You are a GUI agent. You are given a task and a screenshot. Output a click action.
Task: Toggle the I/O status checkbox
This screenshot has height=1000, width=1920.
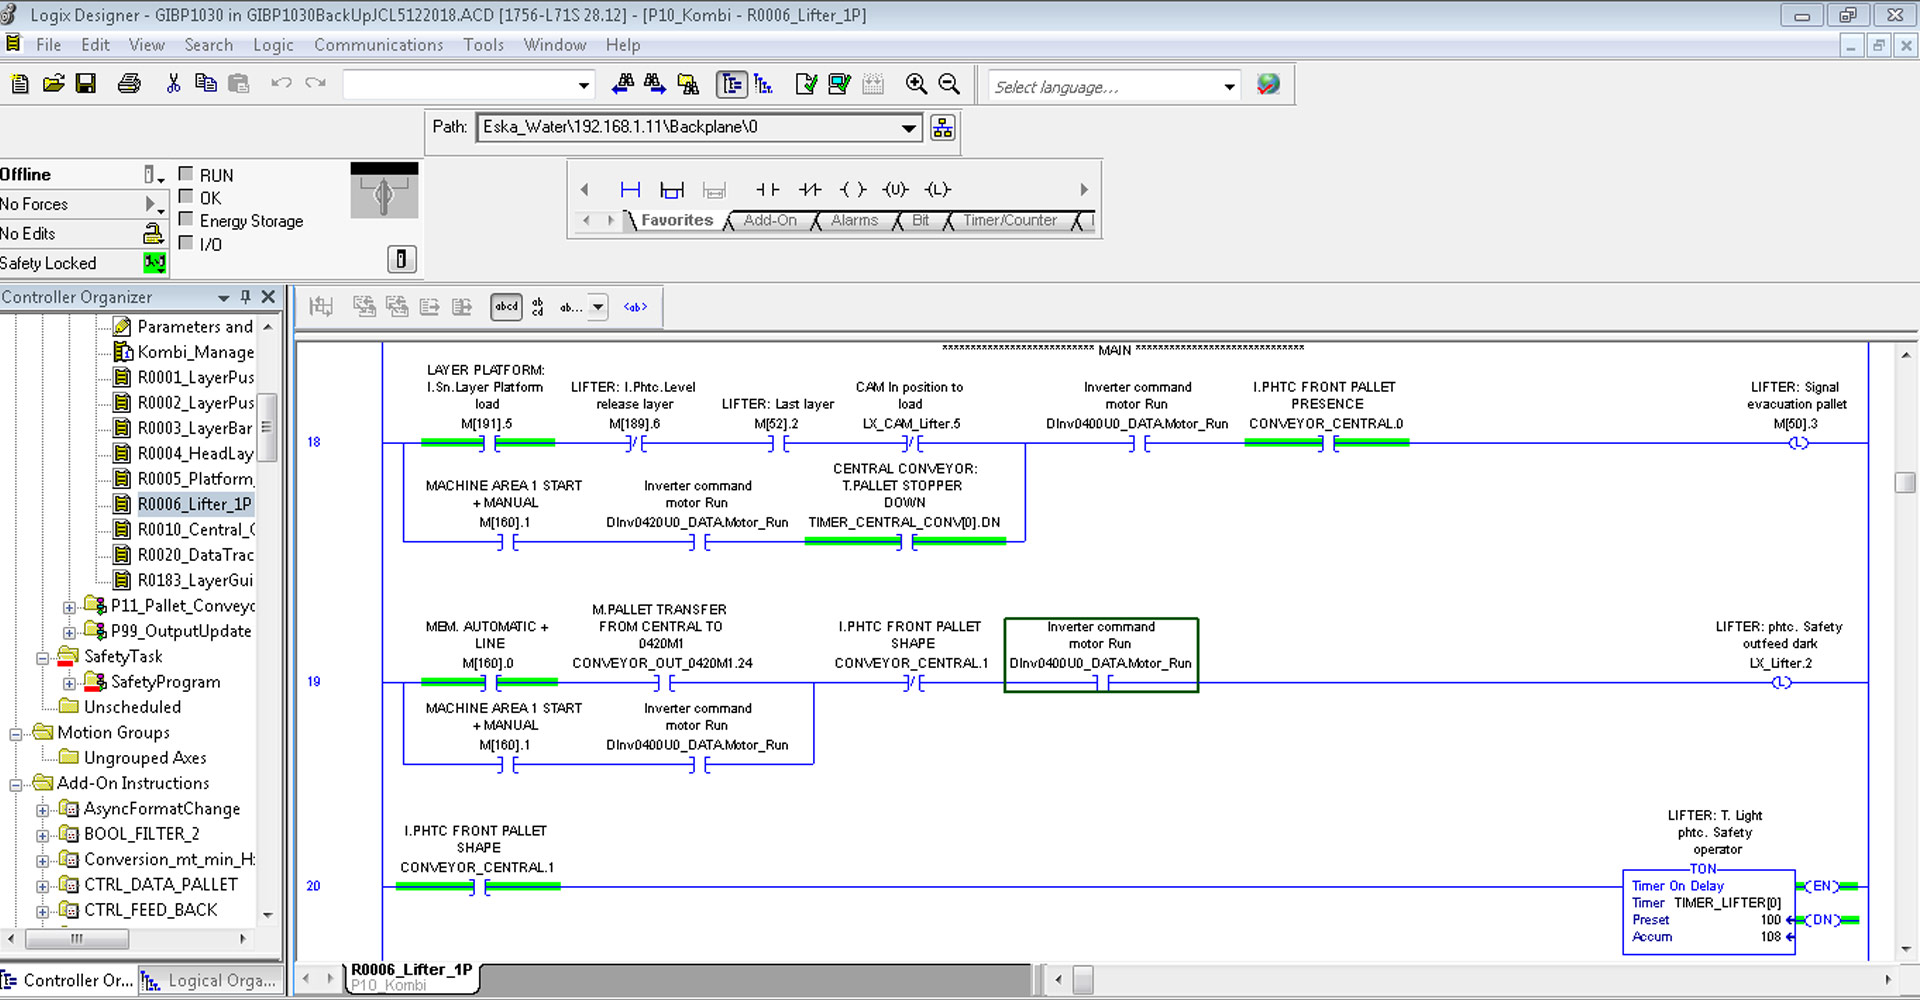[x=186, y=243]
